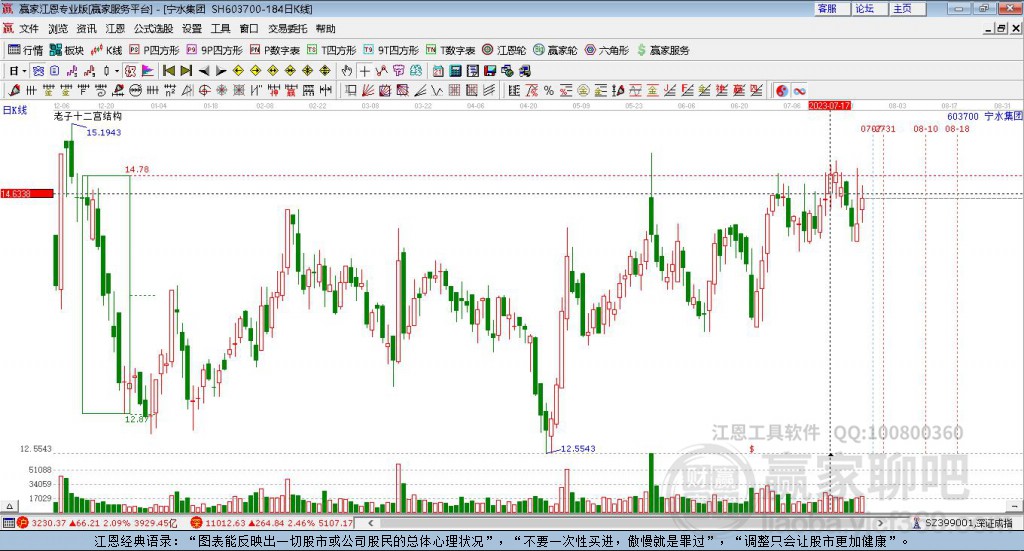Open 赢家服务 with the dollar icon
Image resolution: width=1024 pixels, height=551 pixels.
662,50
